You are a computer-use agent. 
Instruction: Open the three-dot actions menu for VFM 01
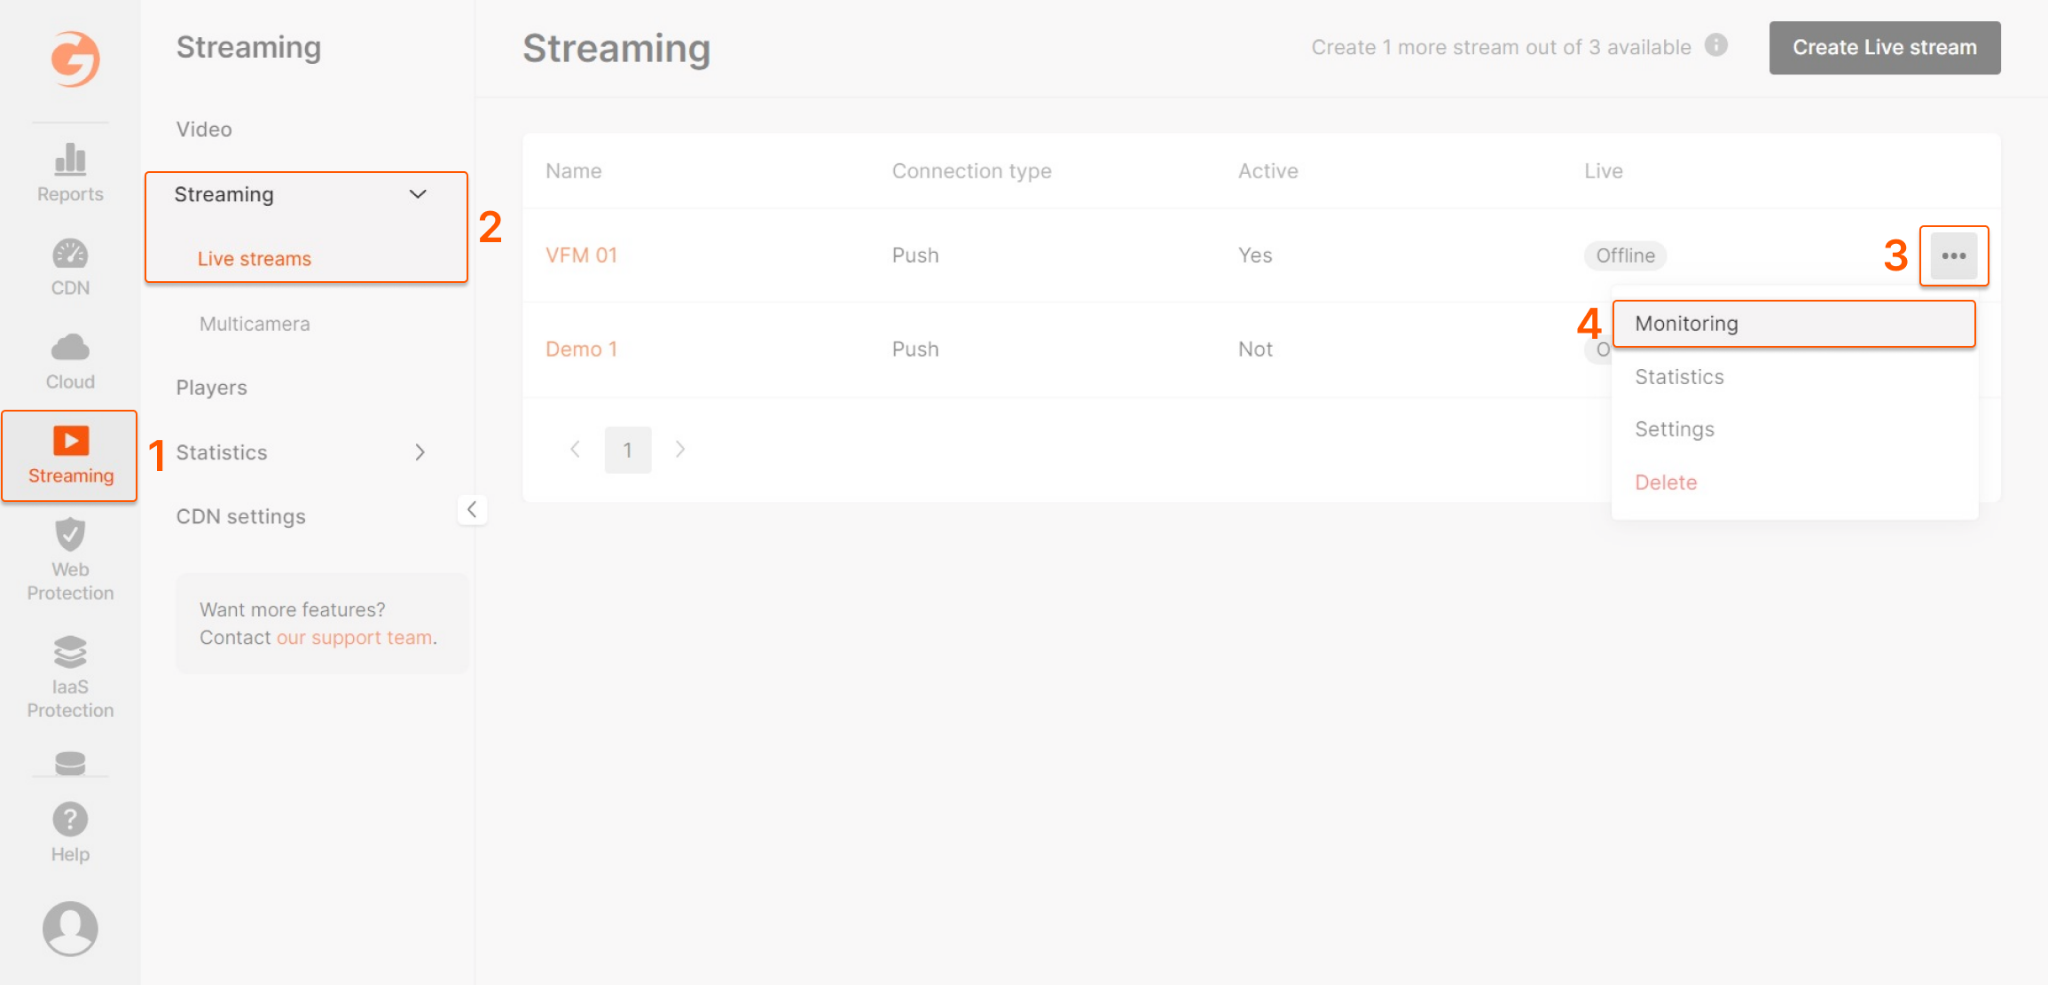[1953, 256]
